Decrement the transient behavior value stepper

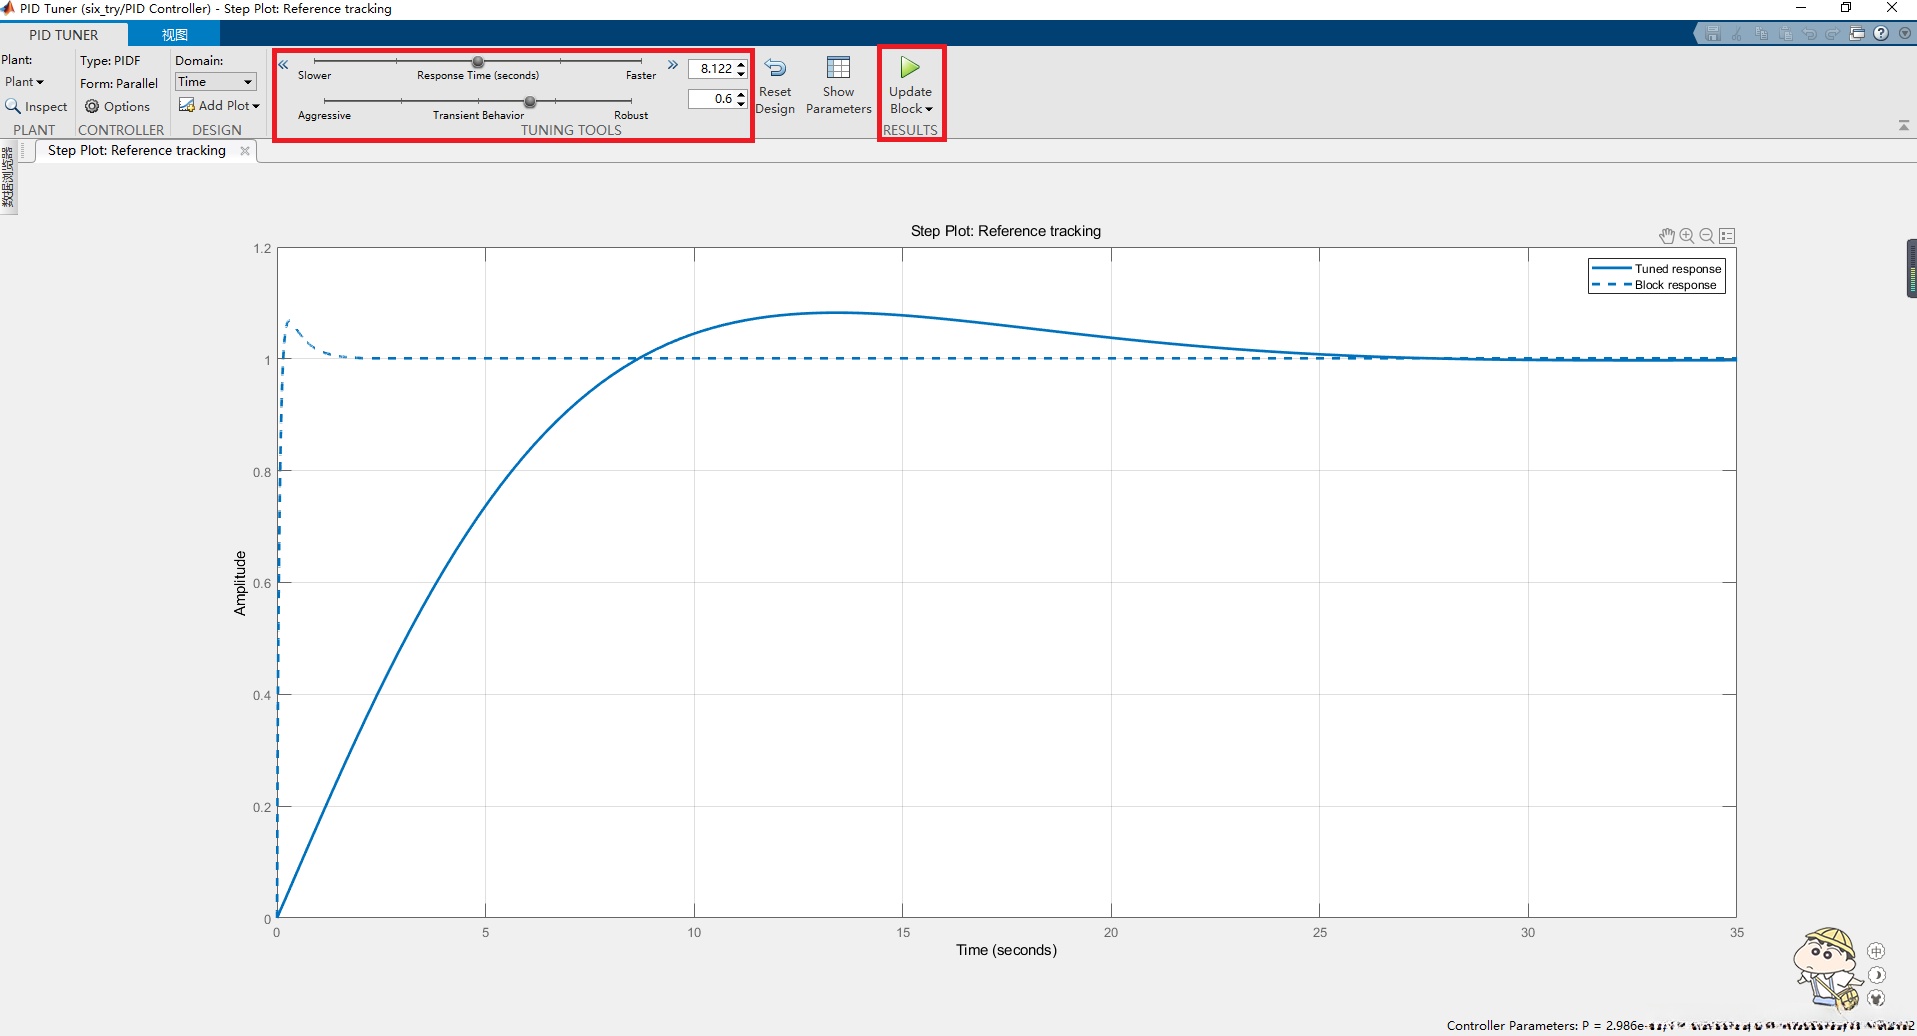click(x=741, y=103)
